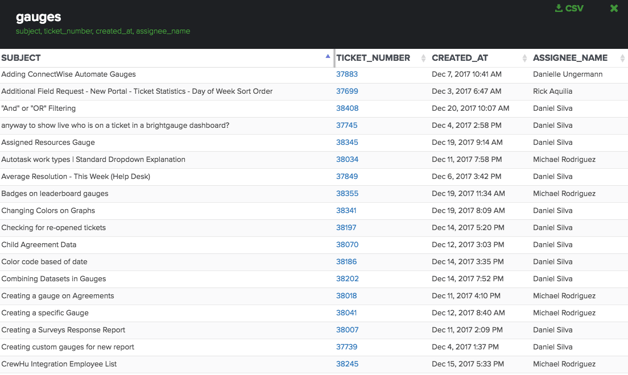628x375 pixels.
Task: Select subject '"And" or "OR" Filtering'
Action: 38,109
